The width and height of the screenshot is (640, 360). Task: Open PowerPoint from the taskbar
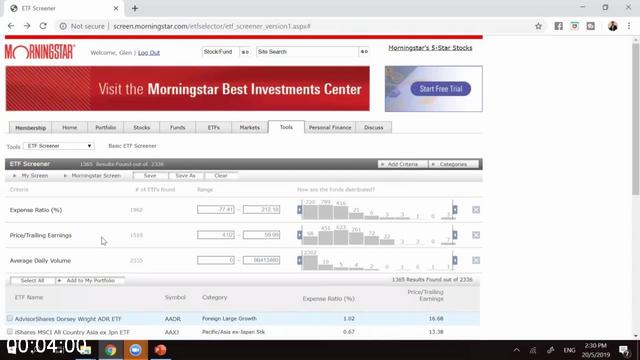coord(160,350)
